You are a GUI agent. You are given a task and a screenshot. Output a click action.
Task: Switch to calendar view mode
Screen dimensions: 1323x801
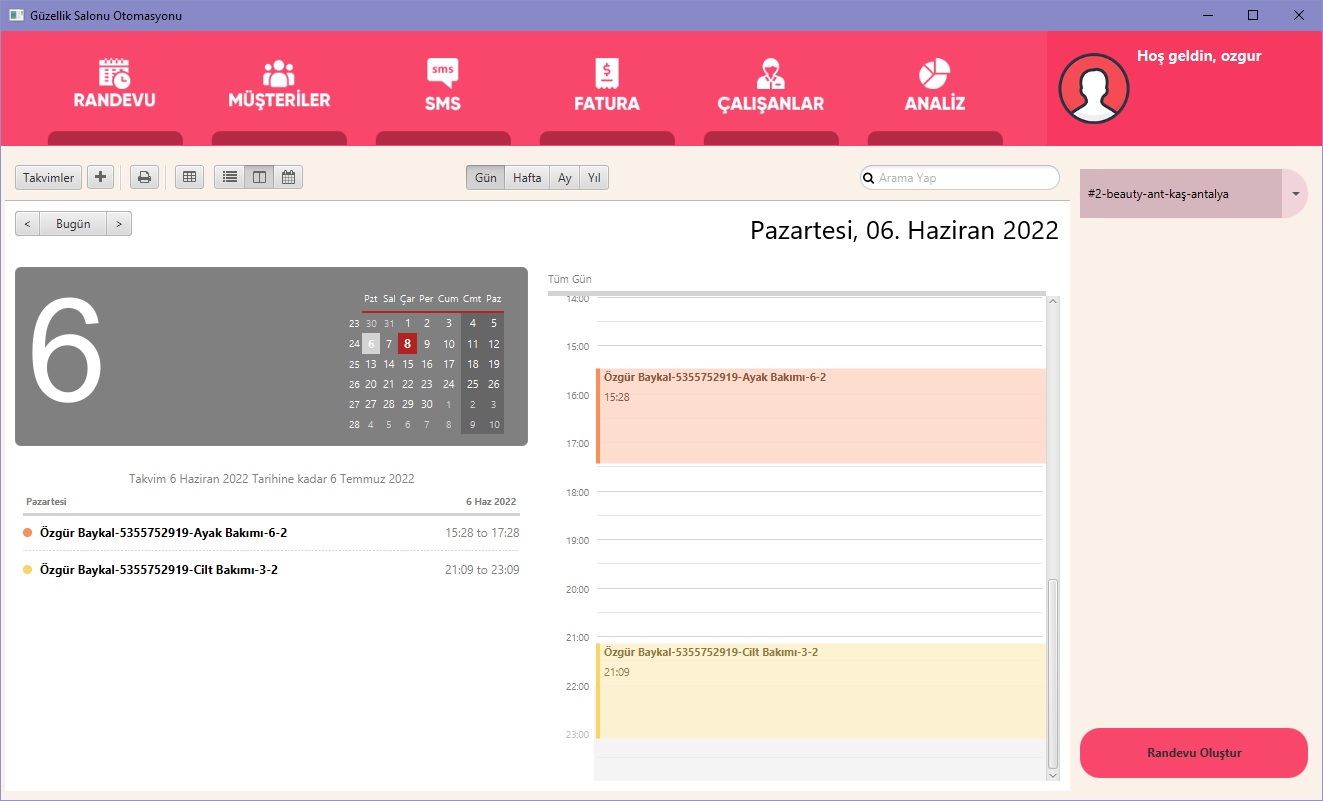(x=289, y=177)
